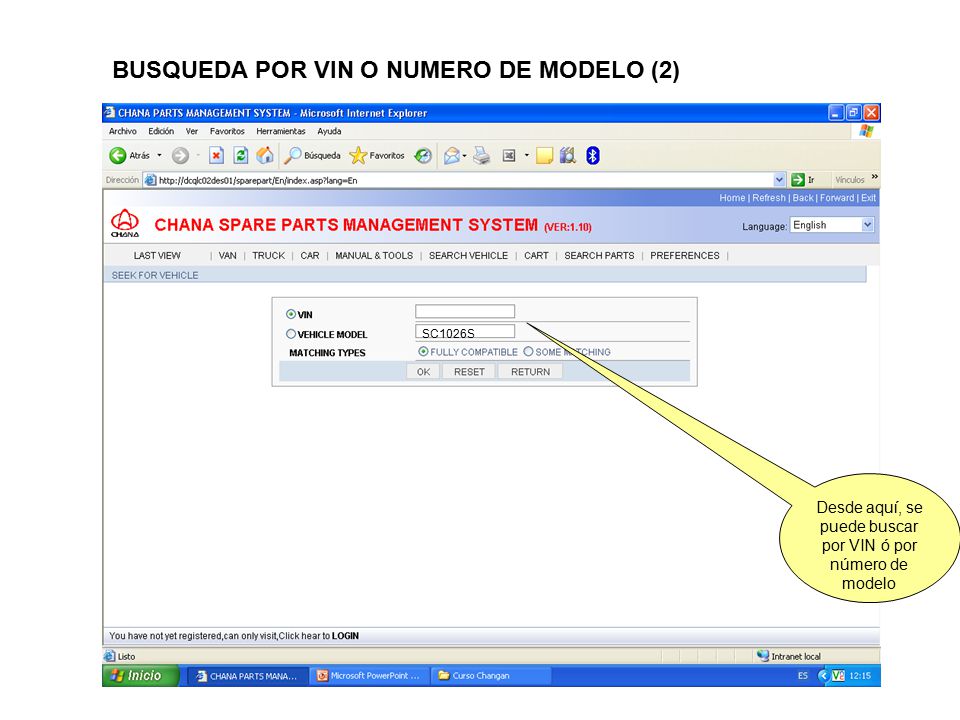Click the Home house icon
This screenshot has height=720, width=960.
pyautogui.click(x=264, y=156)
